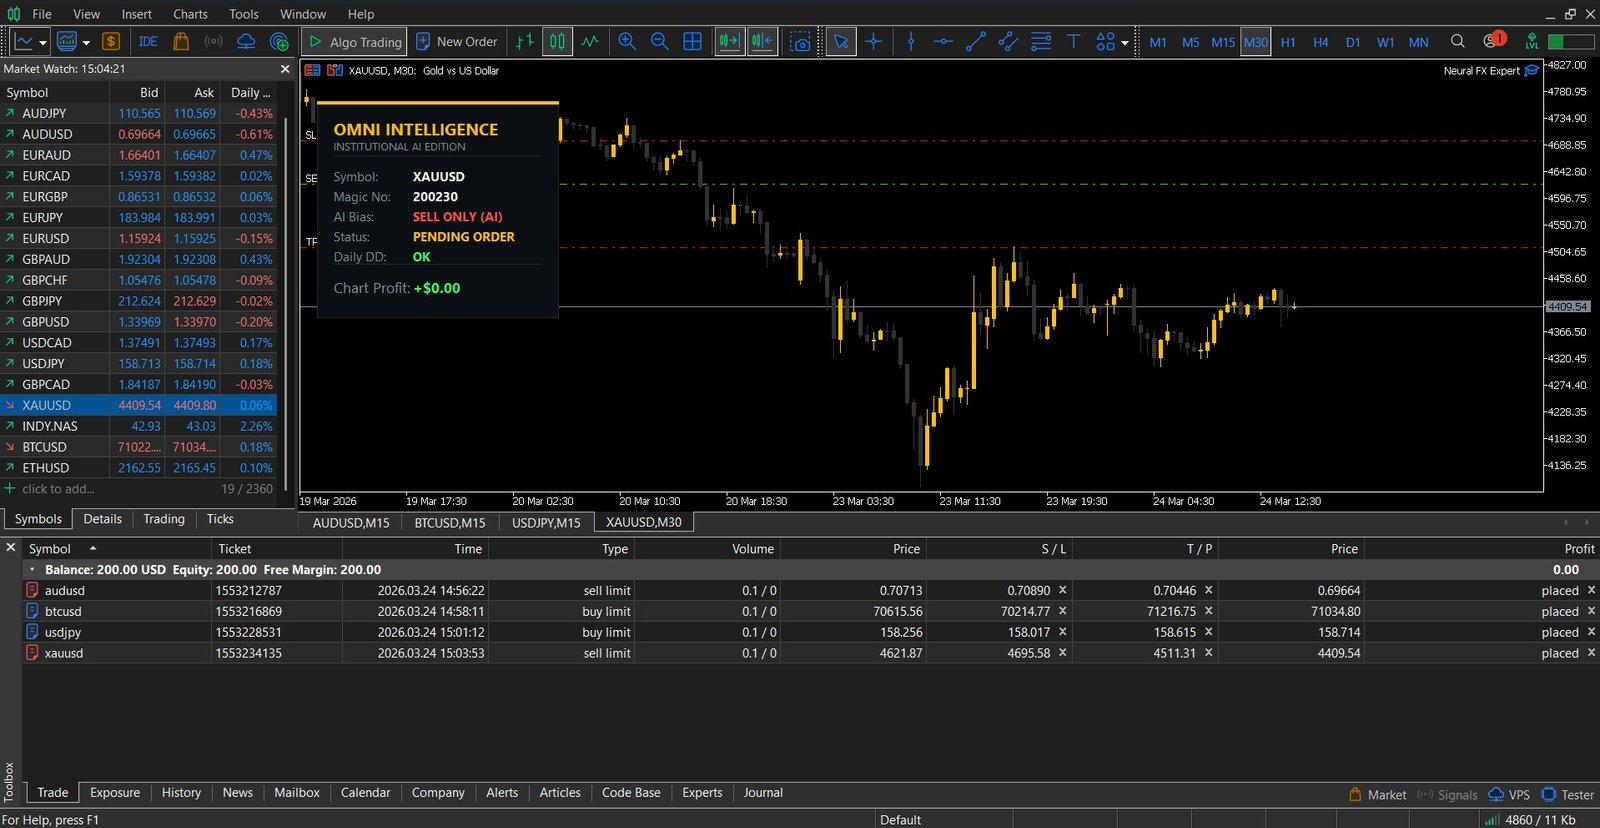Remove take profit on usdjpy order
This screenshot has width=1600, height=828.
(x=1208, y=632)
